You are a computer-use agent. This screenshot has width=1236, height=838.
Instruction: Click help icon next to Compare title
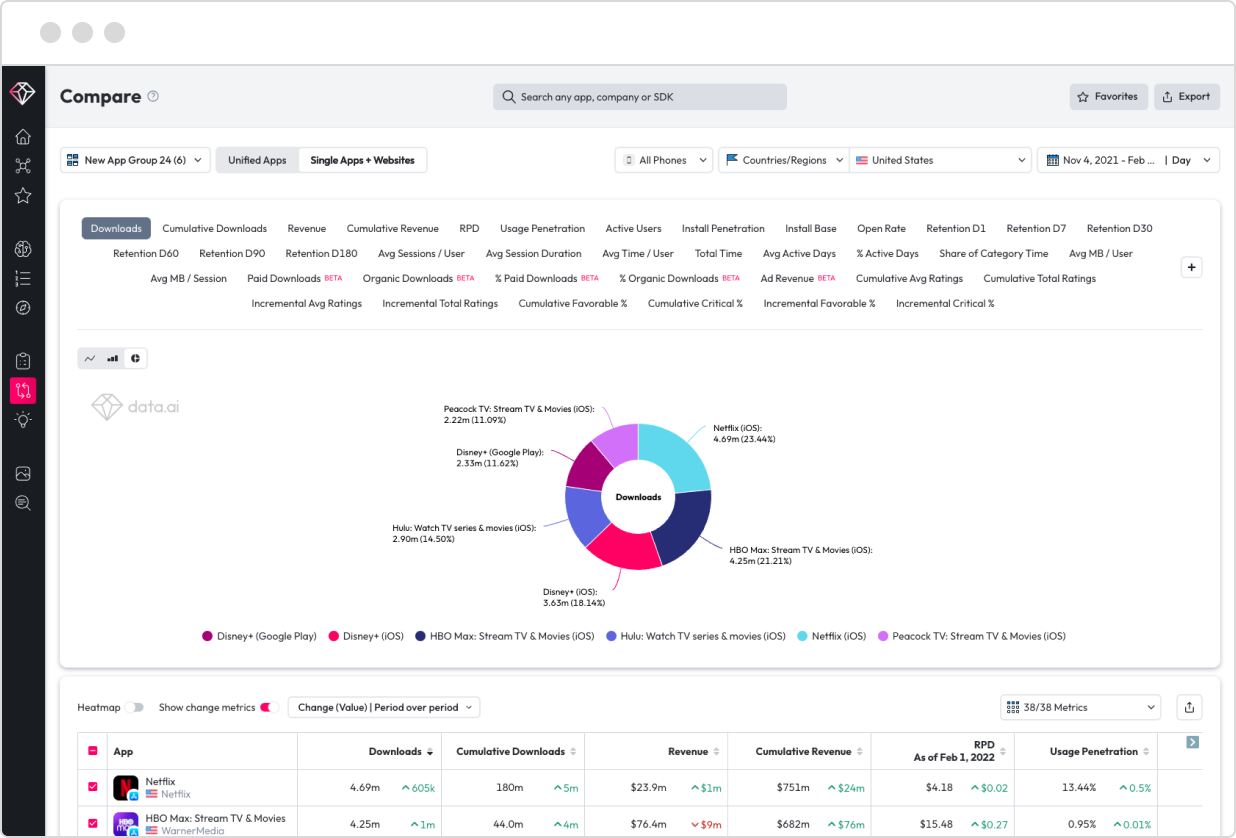[x=153, y=97]
